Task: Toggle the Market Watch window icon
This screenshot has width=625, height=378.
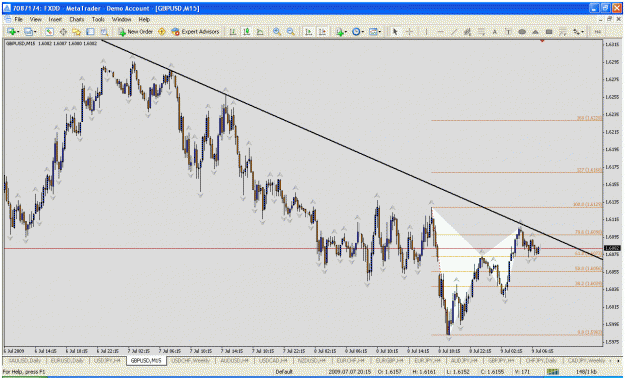Action: [x=49, y=32]
